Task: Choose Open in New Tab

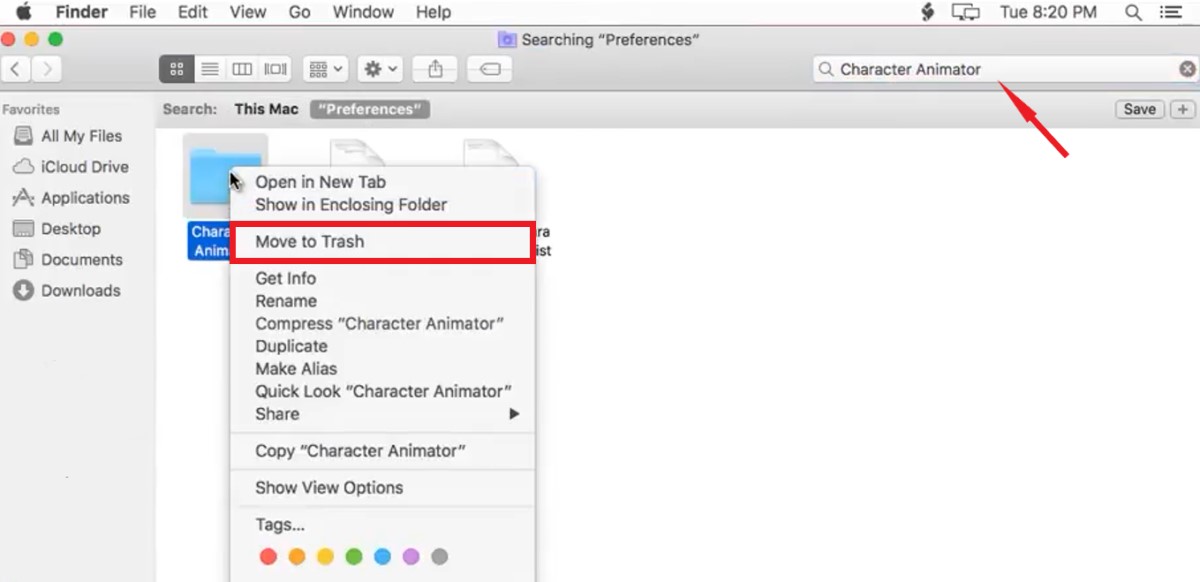Action: (320, 182)
